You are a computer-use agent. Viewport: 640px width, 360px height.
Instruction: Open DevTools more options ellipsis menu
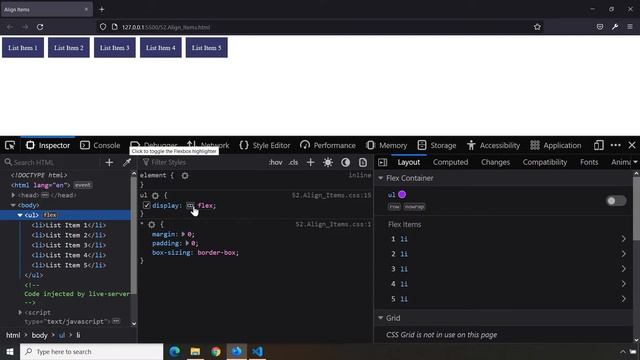pyautogui.click(x=616, y=145)
